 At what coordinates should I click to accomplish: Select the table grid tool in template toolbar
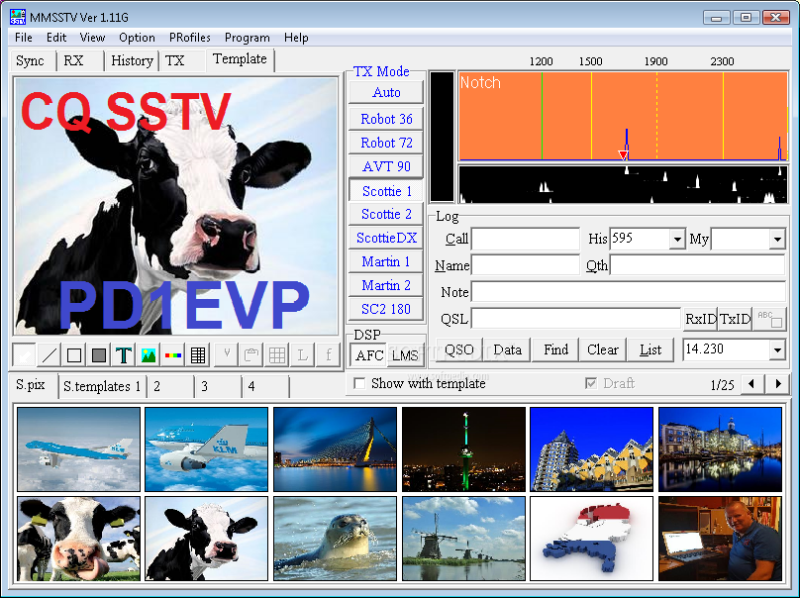pyautogui.click(x=198, y=355)
